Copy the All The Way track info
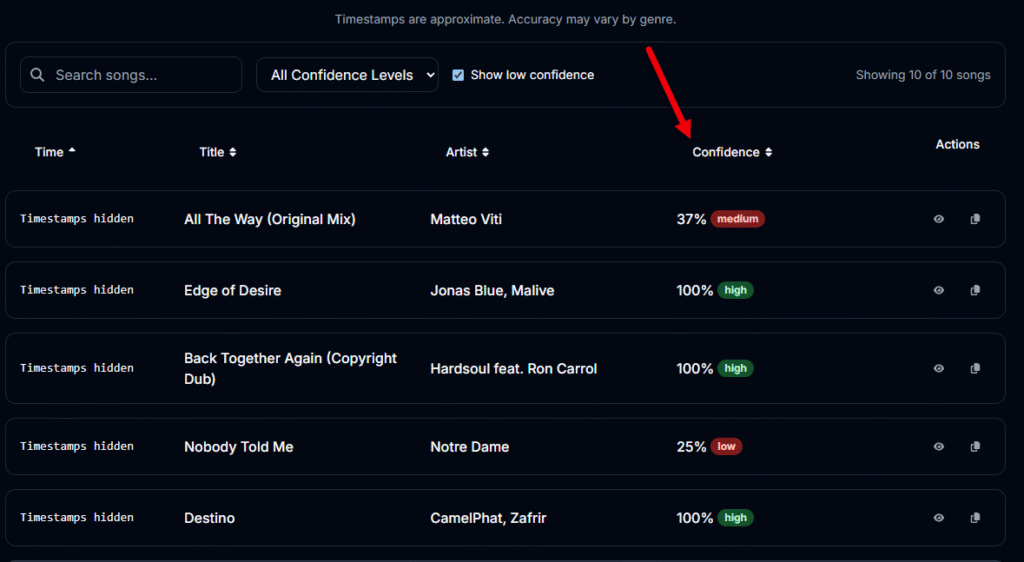This screenshot has width=1024, height=562. click(x=975, y=219)
